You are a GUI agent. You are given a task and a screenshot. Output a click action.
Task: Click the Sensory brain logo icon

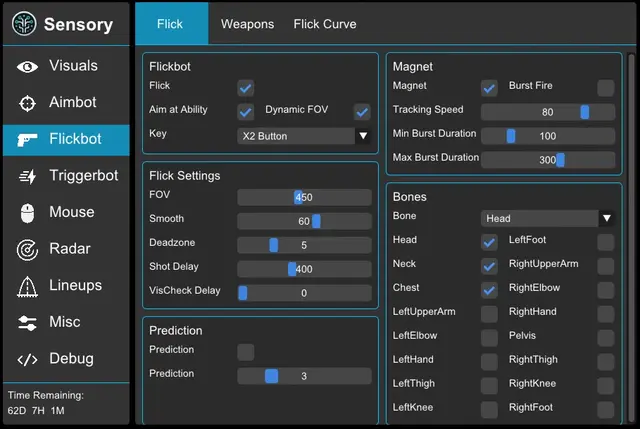click(24, 24)
